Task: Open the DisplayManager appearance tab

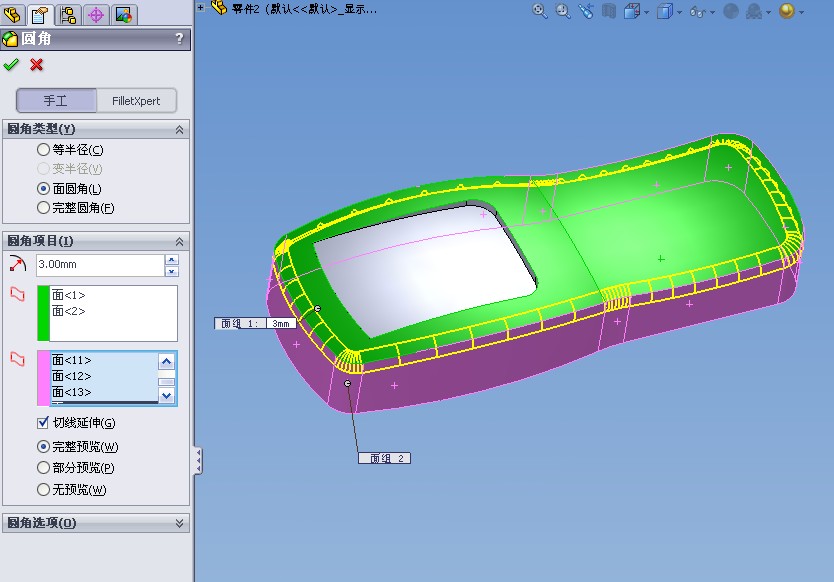Action: pyautogui.click(x=123, y=14)
